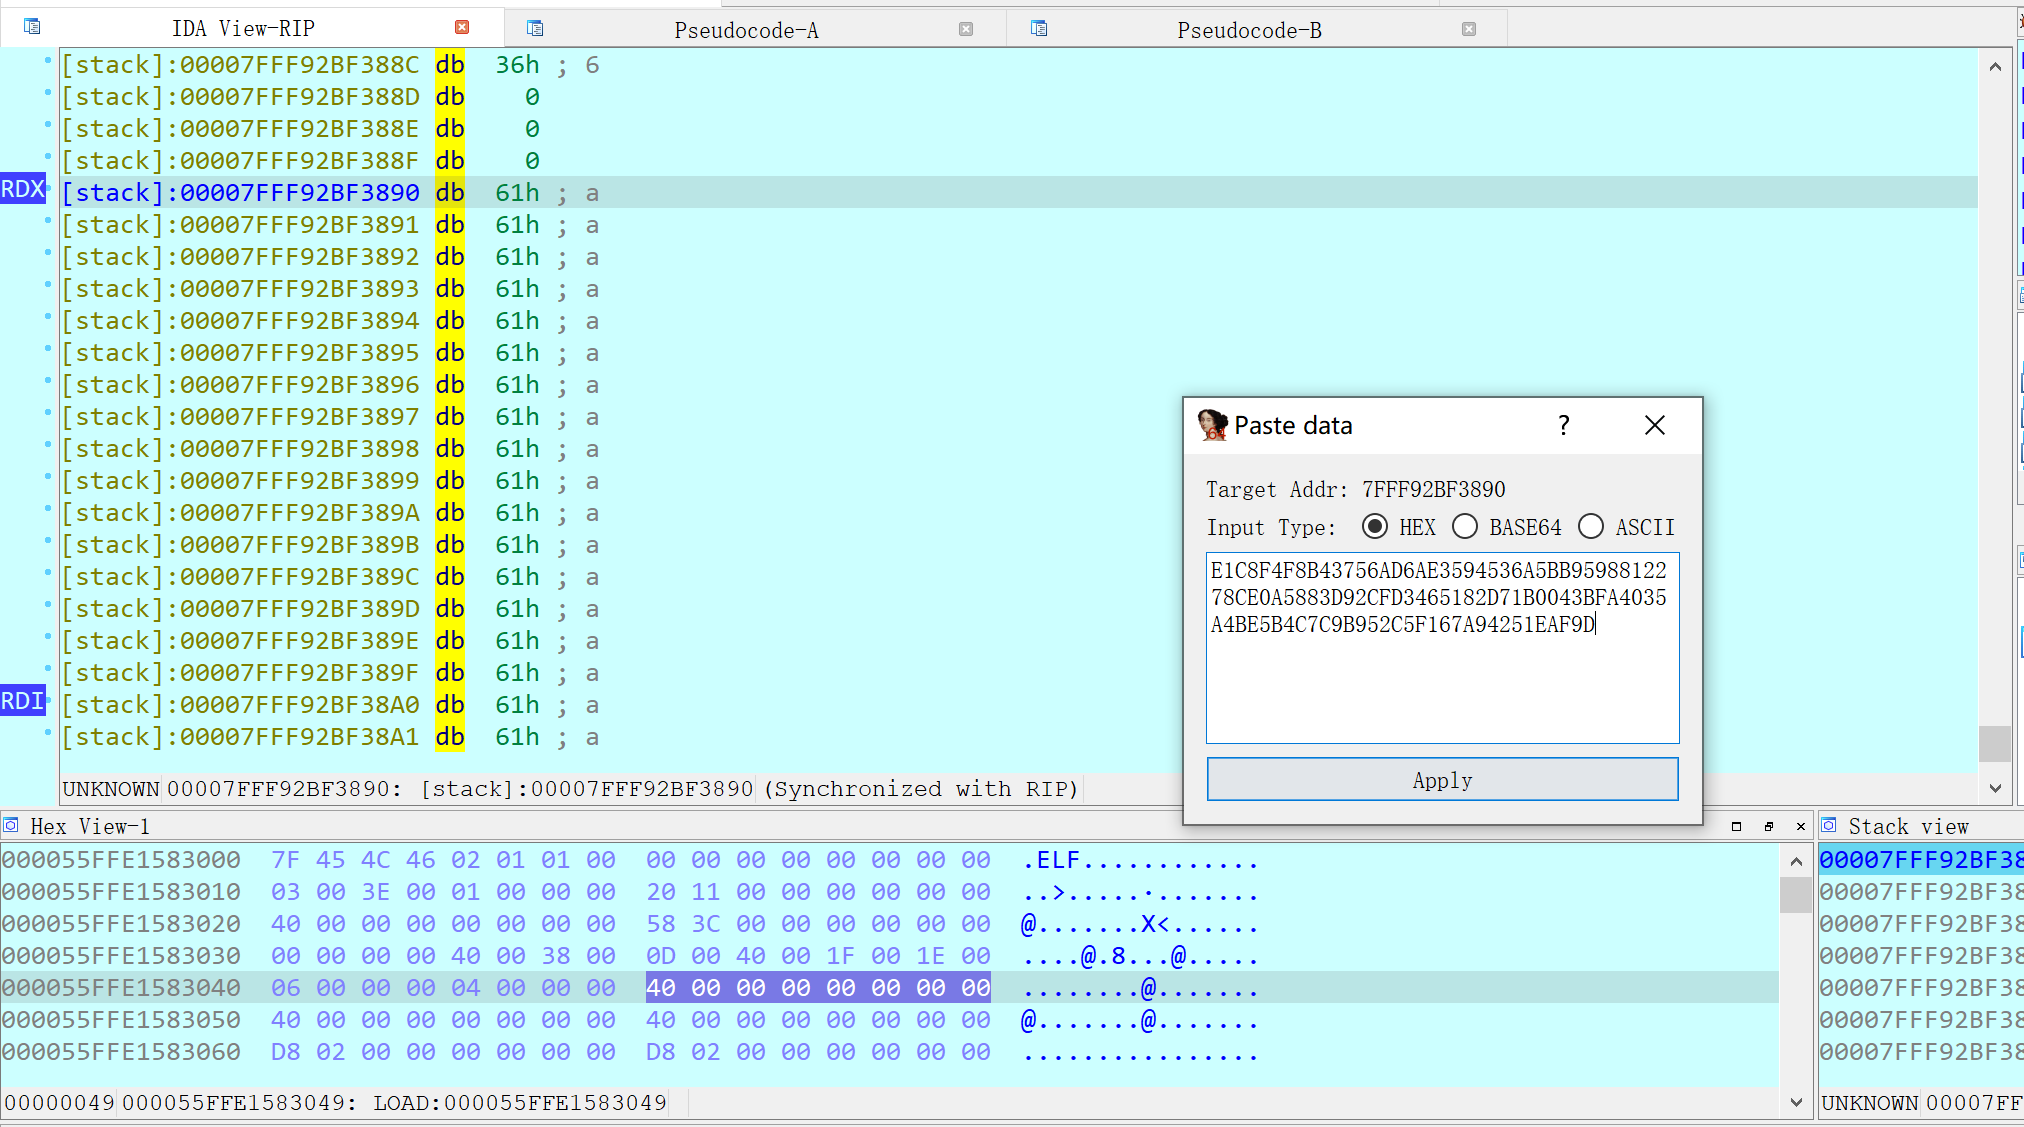Switch to the IDA View-RIP tab
The height and width of the screenshot is (1127, 2024).
tap(243, 28)
